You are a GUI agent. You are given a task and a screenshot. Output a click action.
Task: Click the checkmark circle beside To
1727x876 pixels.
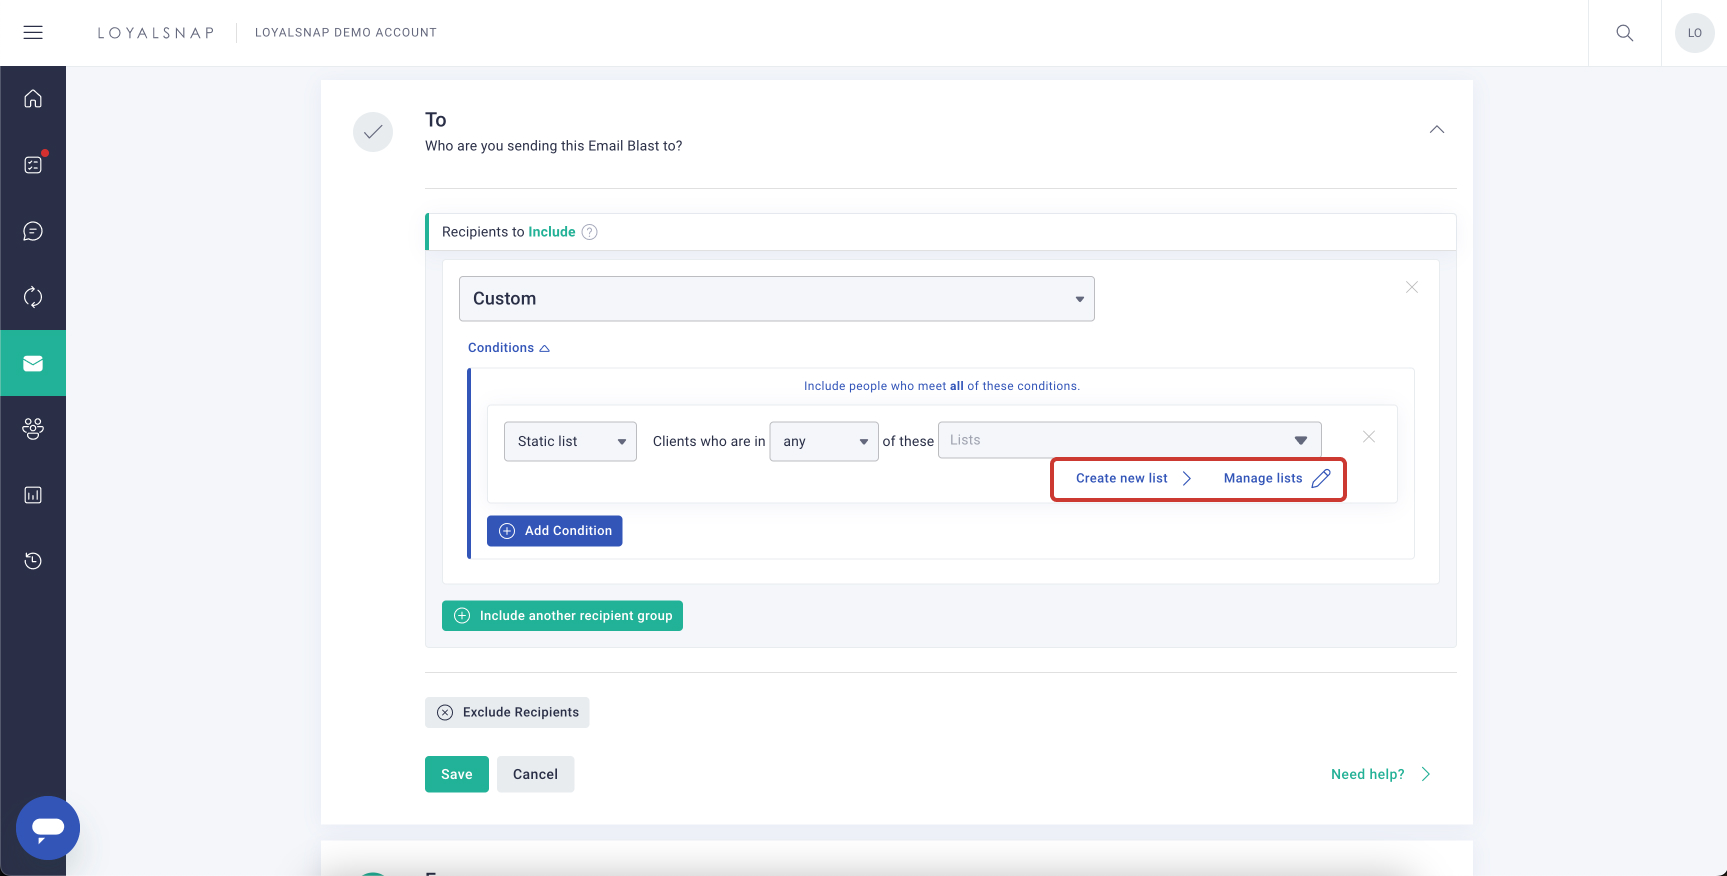pos(373,132)
